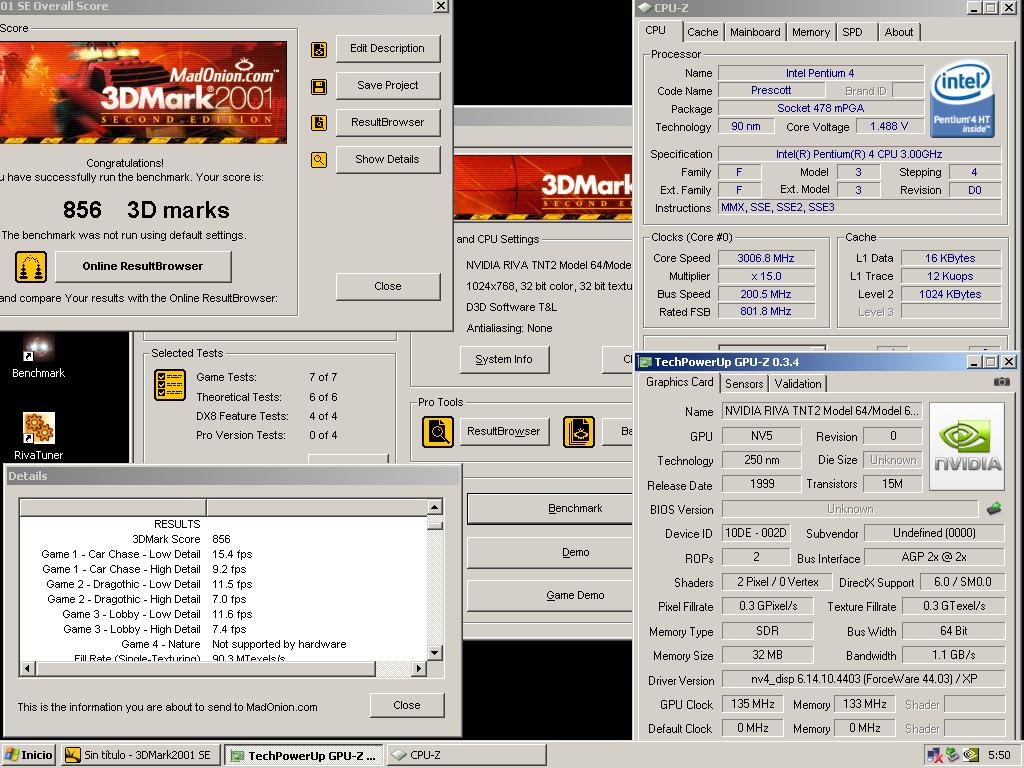Click the GPU-Z BIOS save chip icon
Screen dimensions: 1024x768
click(x=994, y=509)
